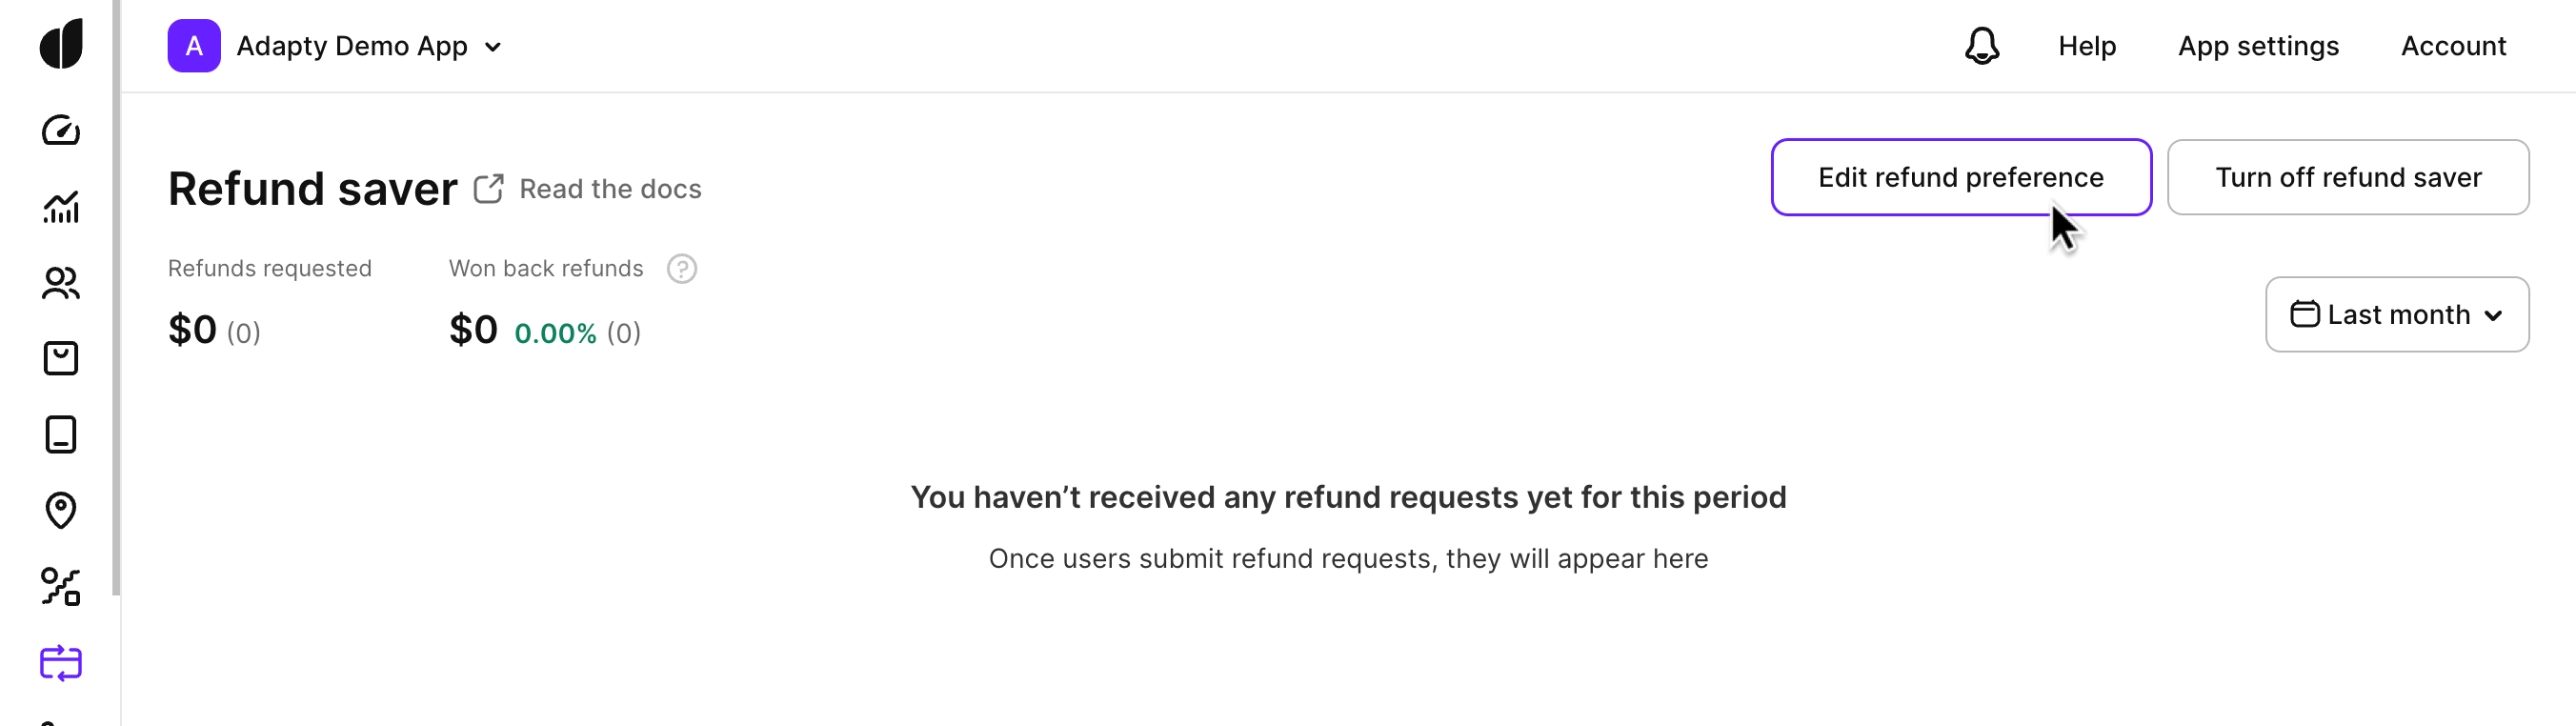This screenshot has width=2576, height=726.
Task: Open the A/B tests icon in sidebar
Action: (61, 587)
